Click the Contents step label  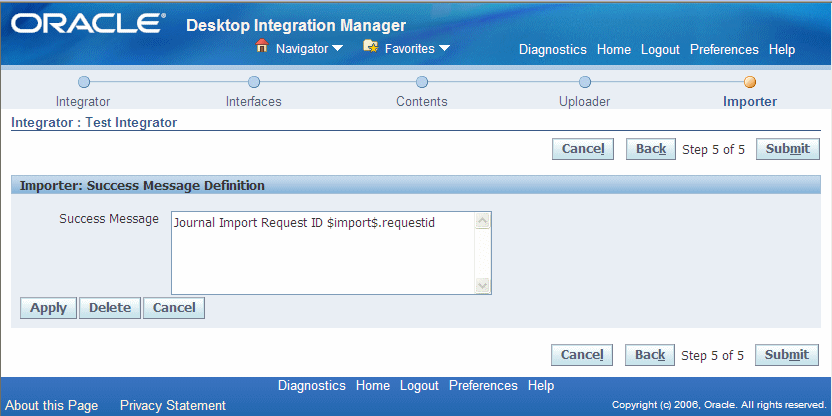[x=422, y=101]
